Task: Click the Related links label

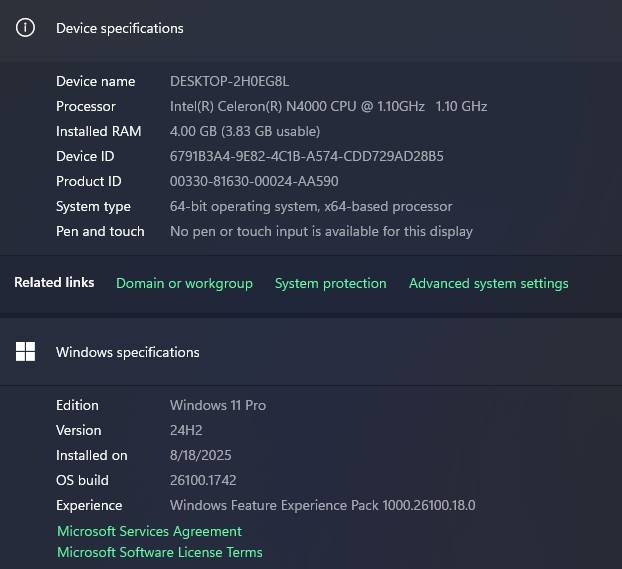Action: [54, 283]
